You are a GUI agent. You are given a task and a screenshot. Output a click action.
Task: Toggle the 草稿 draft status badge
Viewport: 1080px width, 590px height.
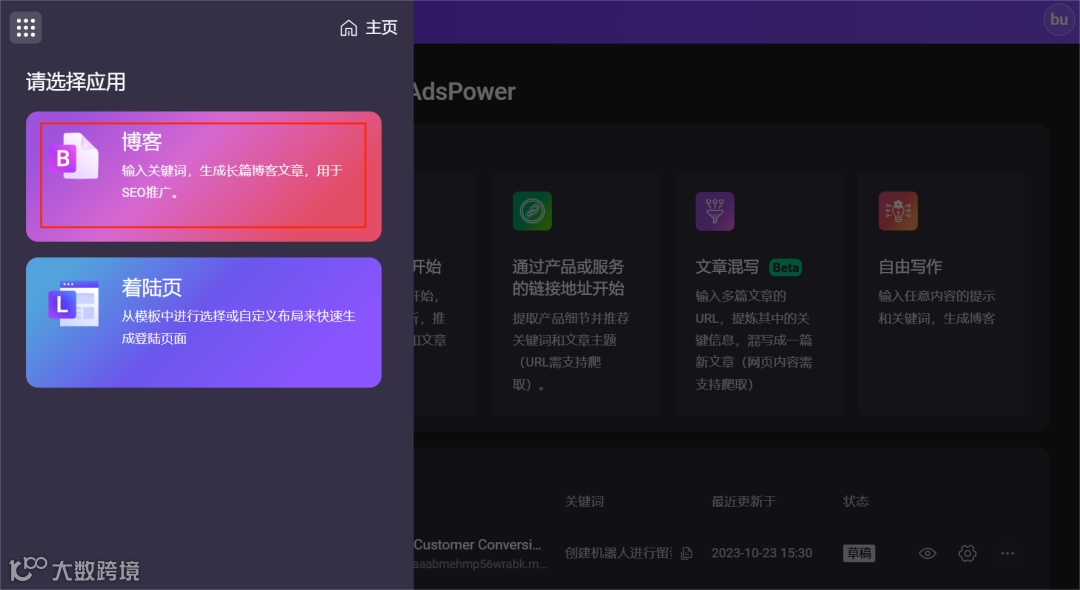pyautogui.click(x=859, y=553)
